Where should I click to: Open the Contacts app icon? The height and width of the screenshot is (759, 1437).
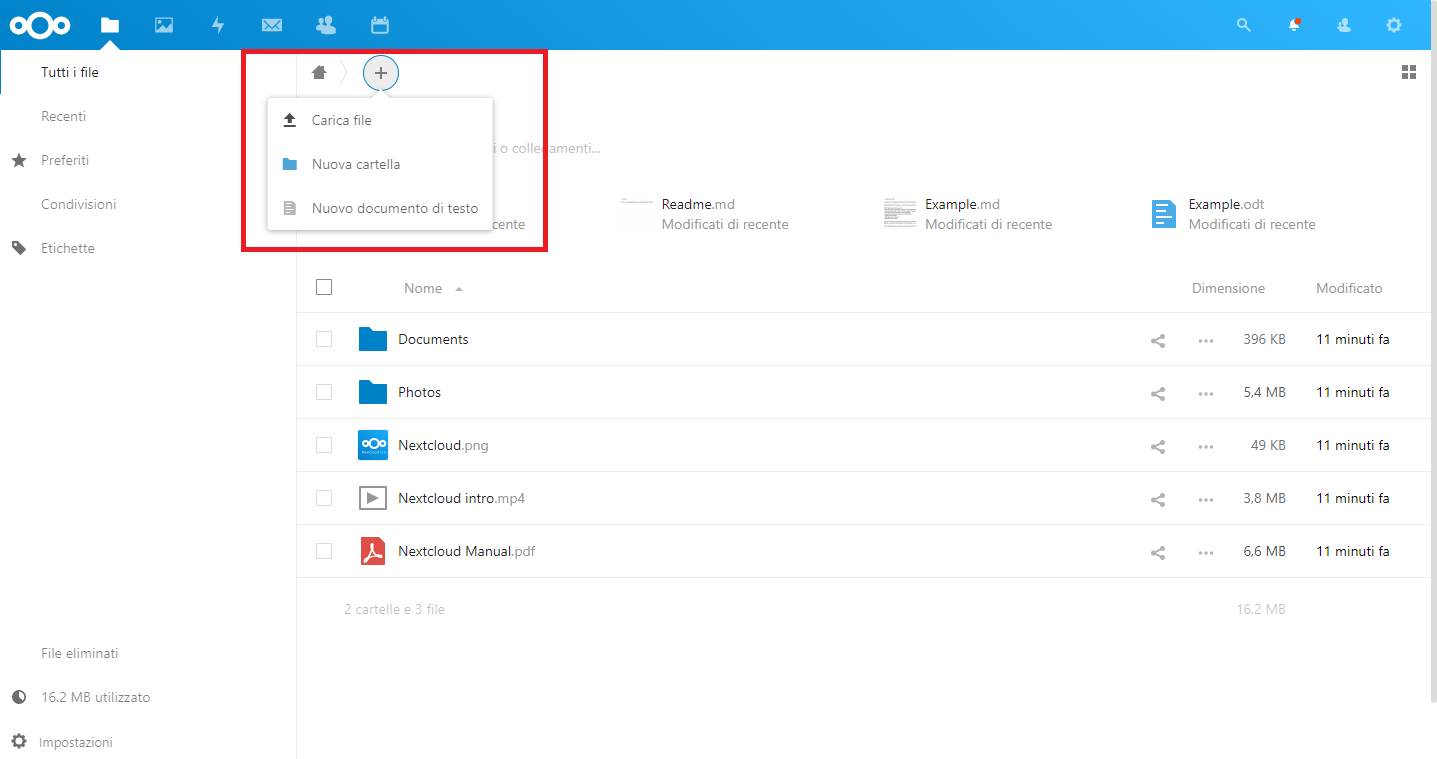coord(325,25)
